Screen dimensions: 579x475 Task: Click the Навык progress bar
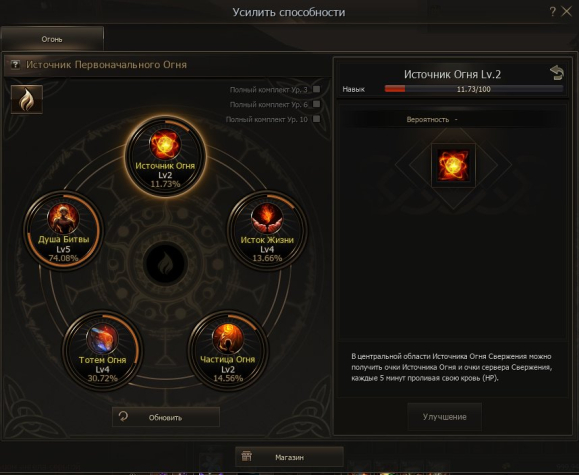474,89
